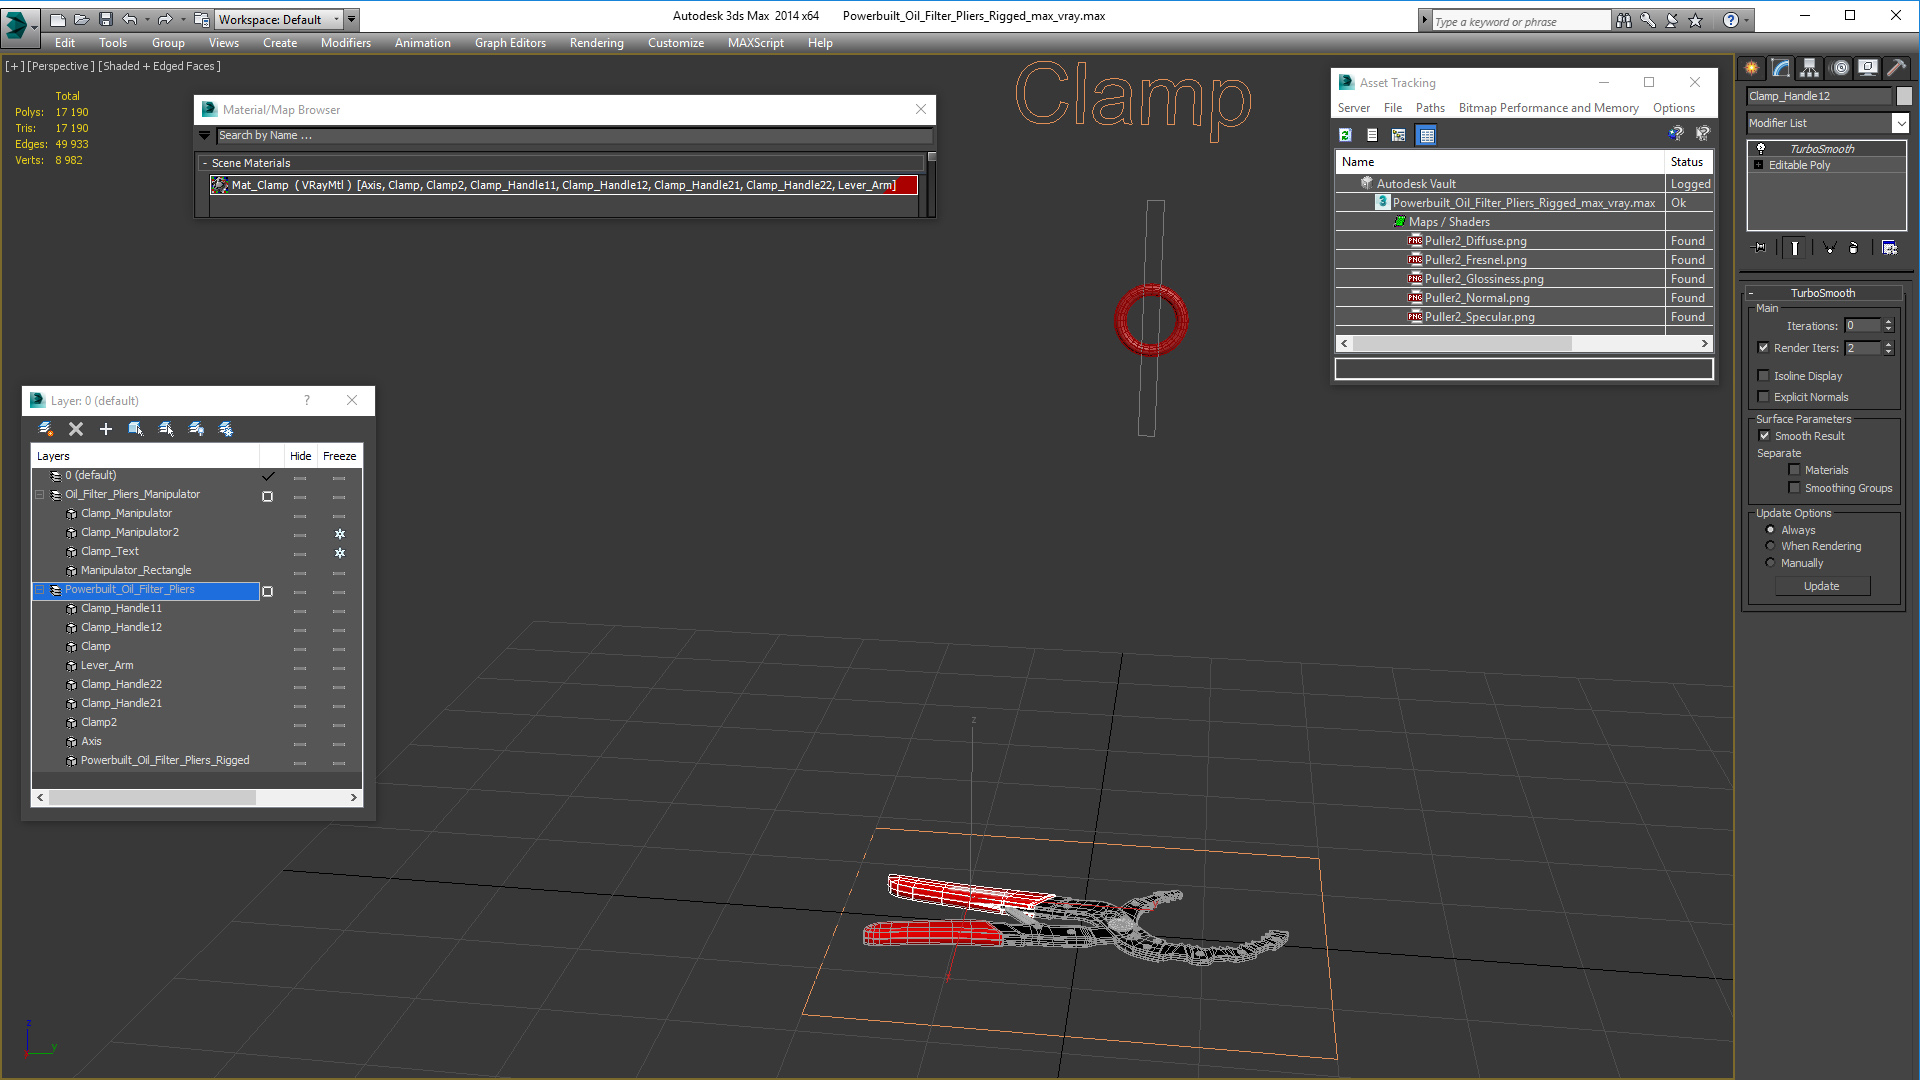Click the New Scene icon in the quick access toolbar
1920x1080 pixels.
(57, 19)
